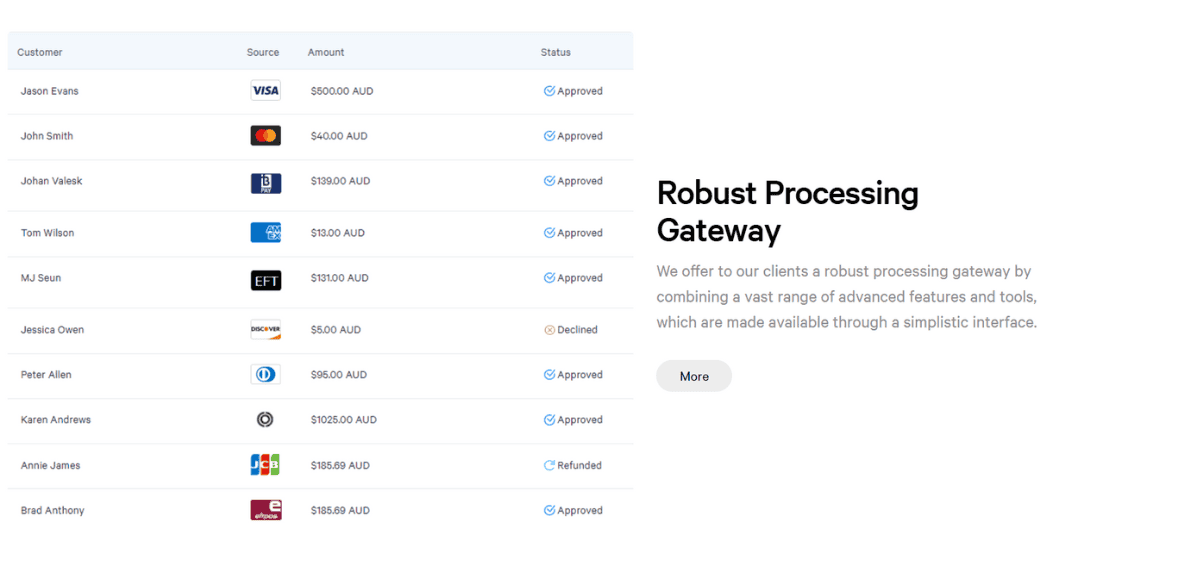This screenshot has height=567, width=1178.
Task: Select the Customer column header
Action: click(x=40, y=52)
